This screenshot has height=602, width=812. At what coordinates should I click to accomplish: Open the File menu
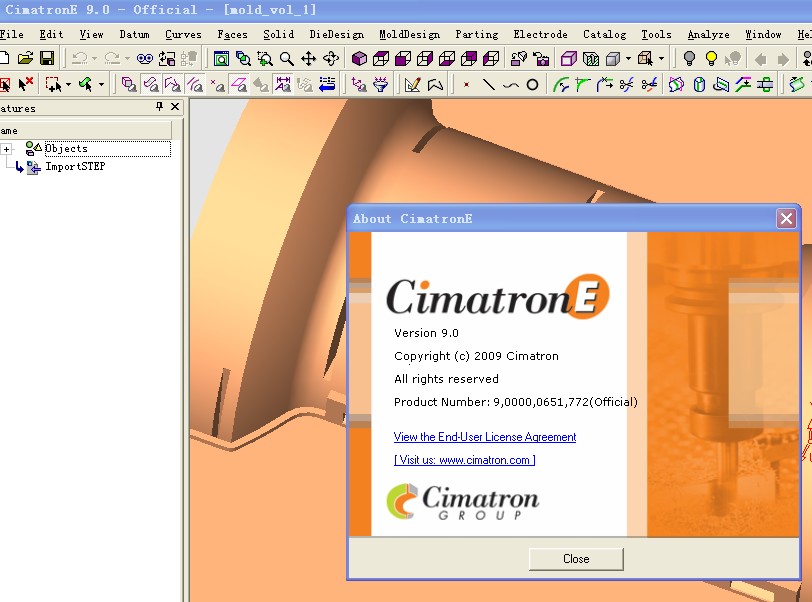click(11, 35)
